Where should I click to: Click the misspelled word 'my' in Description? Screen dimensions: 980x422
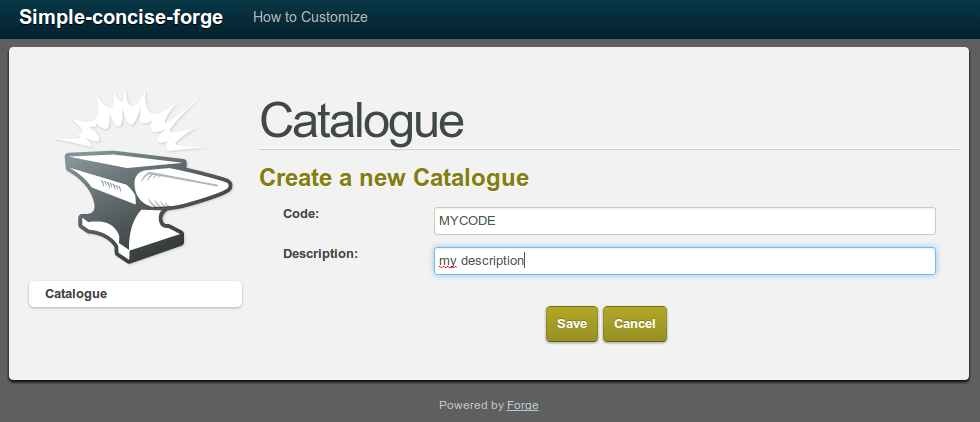point(447,261)
